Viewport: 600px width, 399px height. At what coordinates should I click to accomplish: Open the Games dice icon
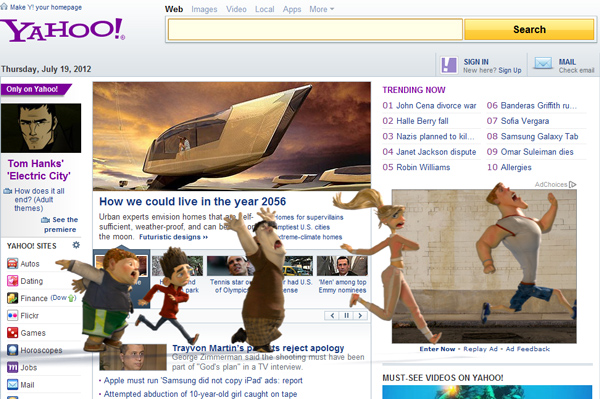click(x=12, y=333)
